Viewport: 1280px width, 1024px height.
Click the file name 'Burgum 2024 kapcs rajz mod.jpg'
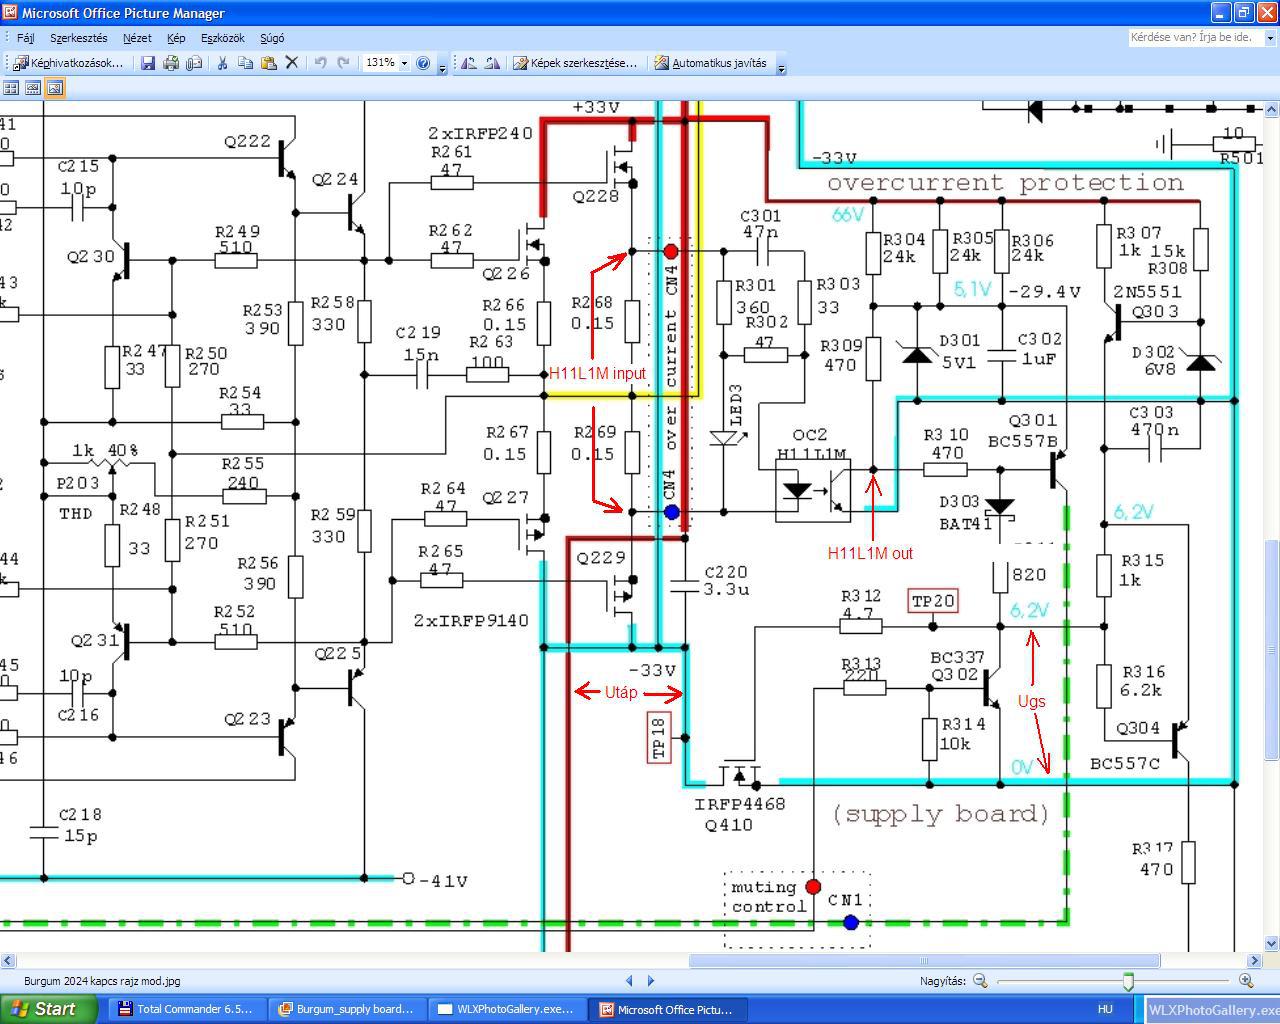[102, 981]
